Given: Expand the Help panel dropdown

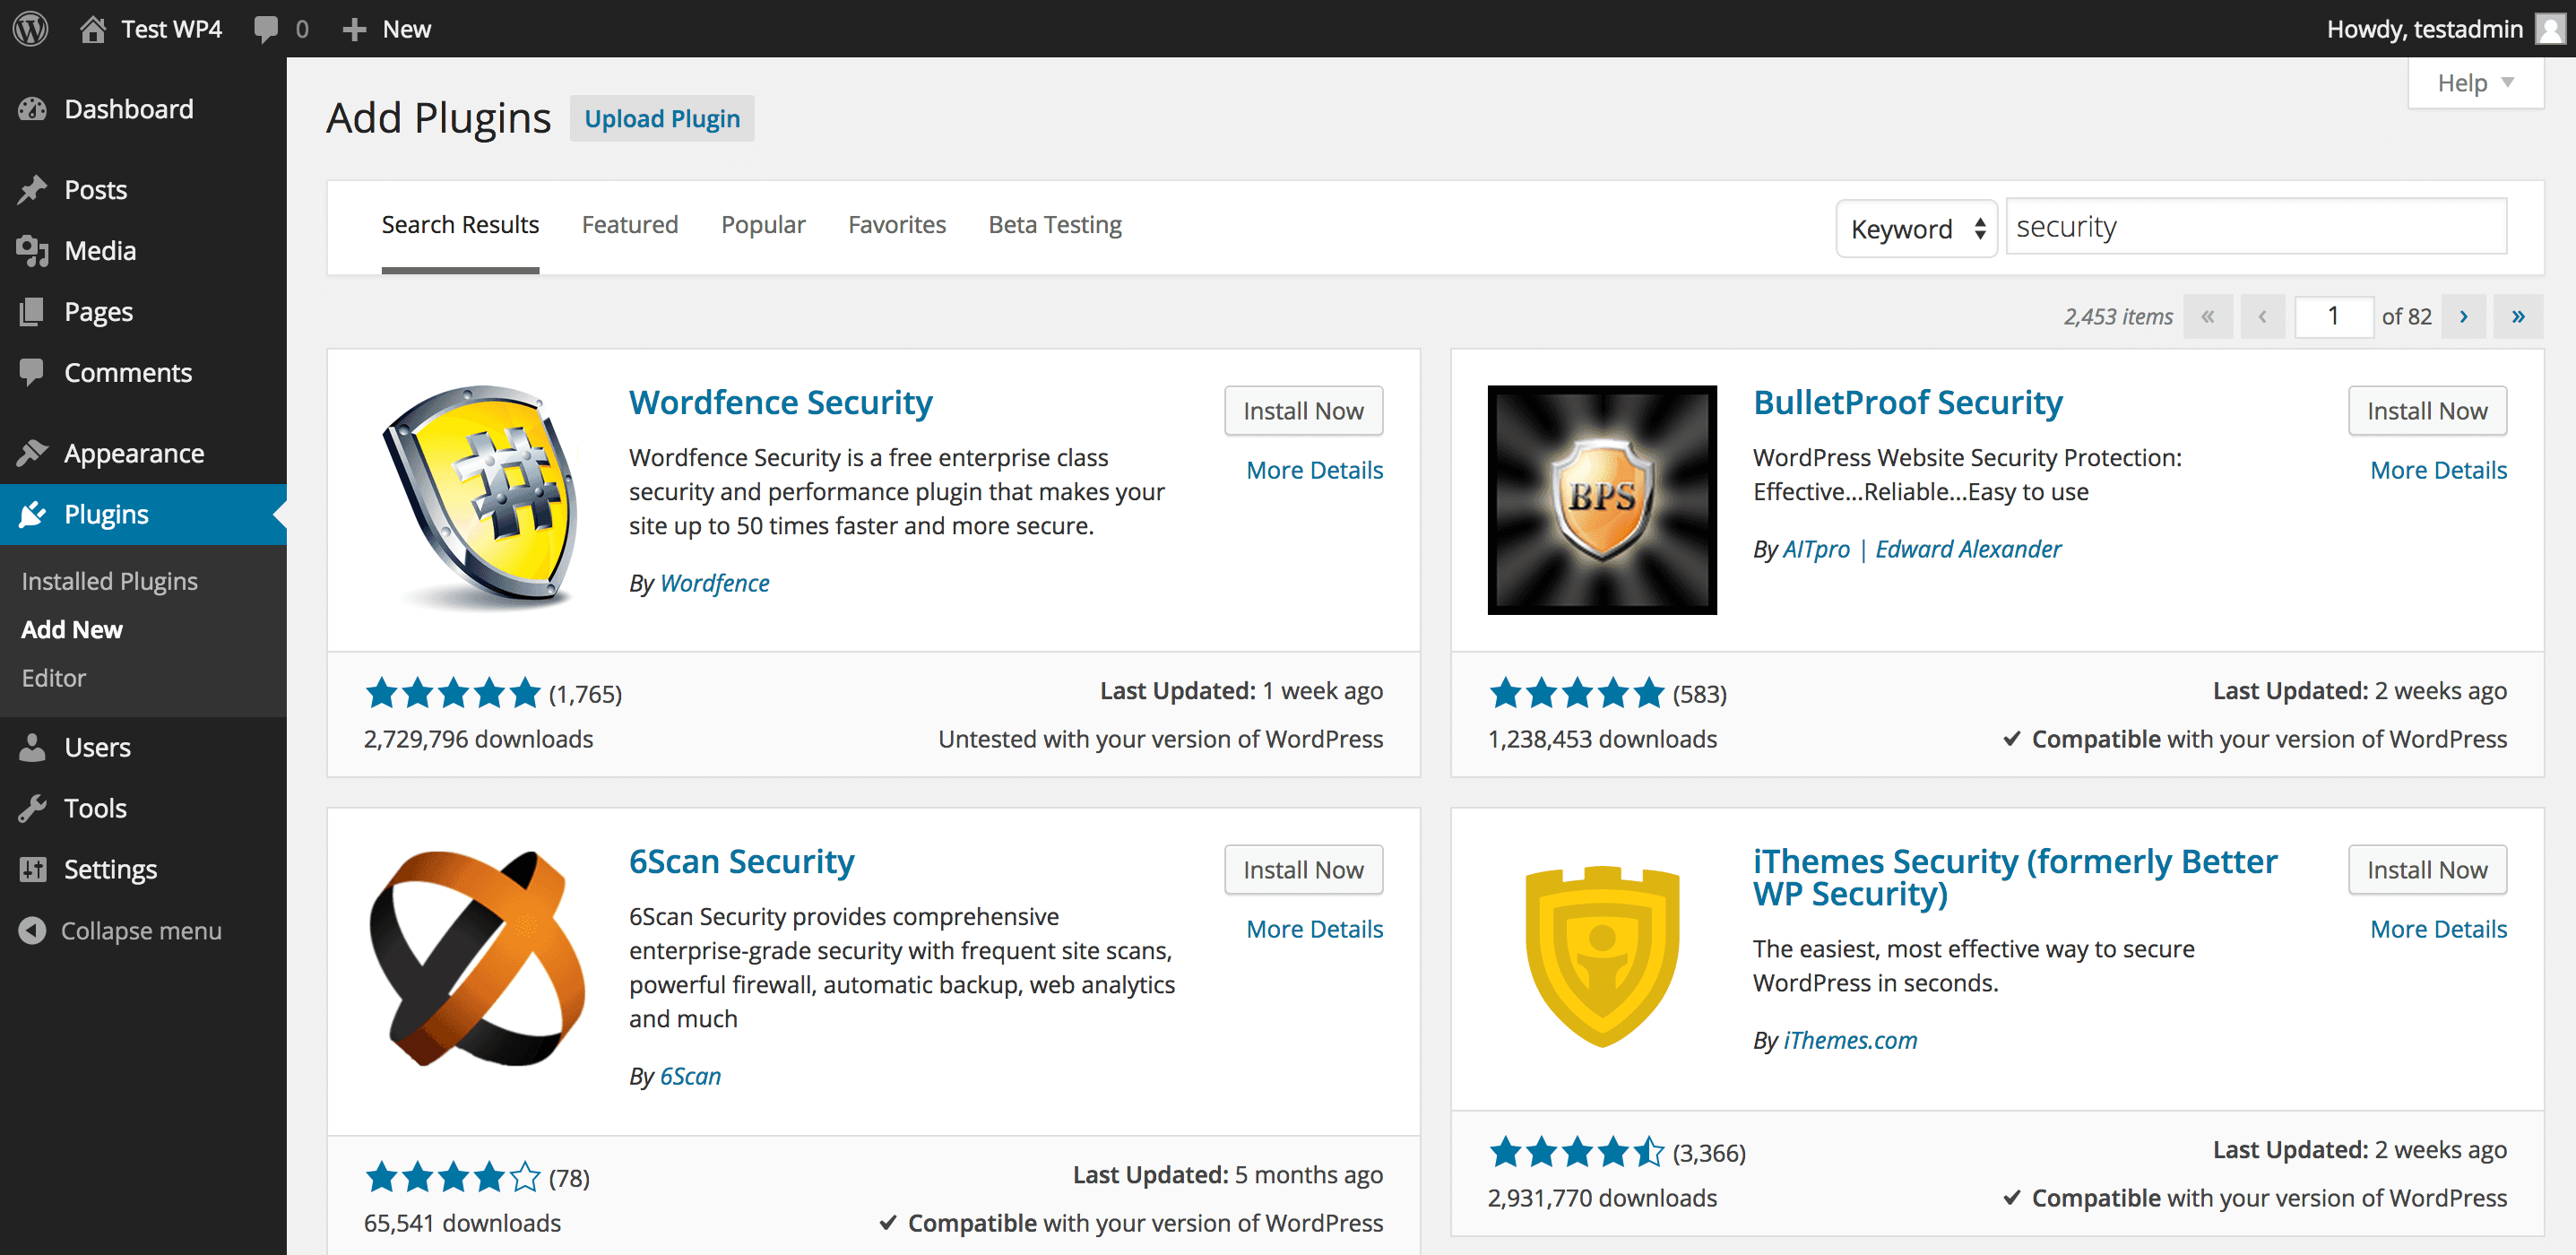Looking at the screenshot, I should 2476,83.
